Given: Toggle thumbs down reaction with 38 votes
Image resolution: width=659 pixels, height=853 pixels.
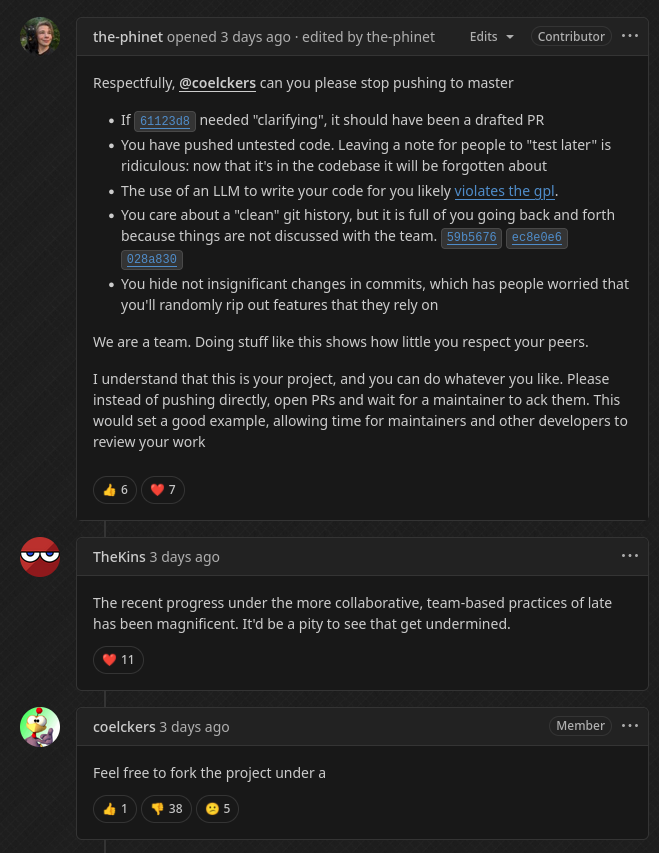Looking at the screenshot, I should pyautogui.click(x=166, y=809).
